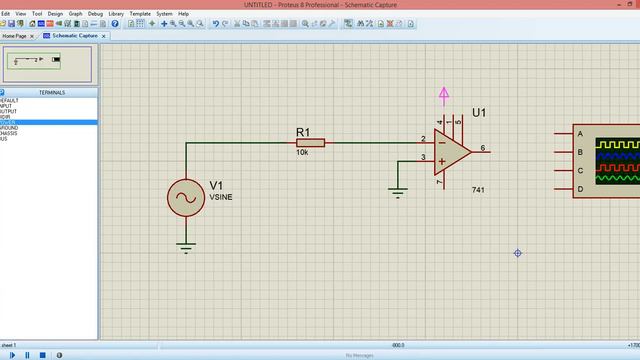Viewport: 640px width, 360px height.
Task: Close the Schematic Capture tab
Action: click(104, 36)
